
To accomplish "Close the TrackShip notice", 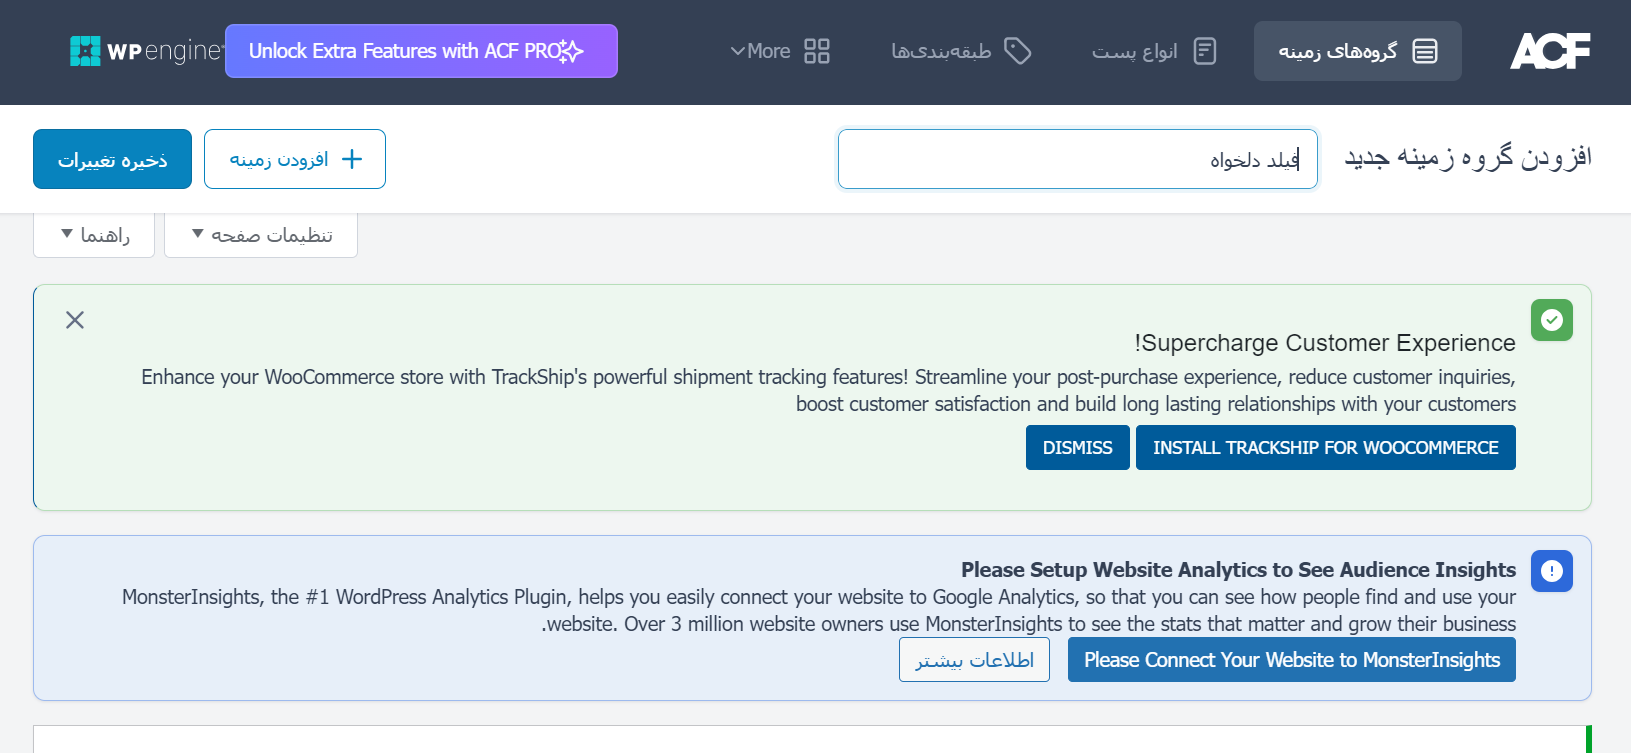I will tap(75, 320).
